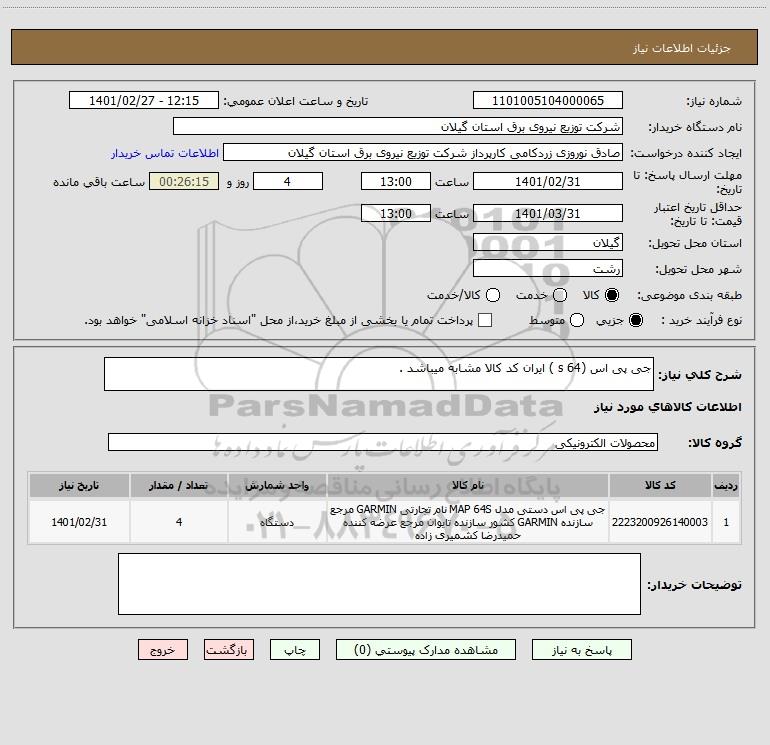Select the کالا/خدمت radio option
Image resolution: width=770 pixels, height=745 pixels.
click(493, 295)
